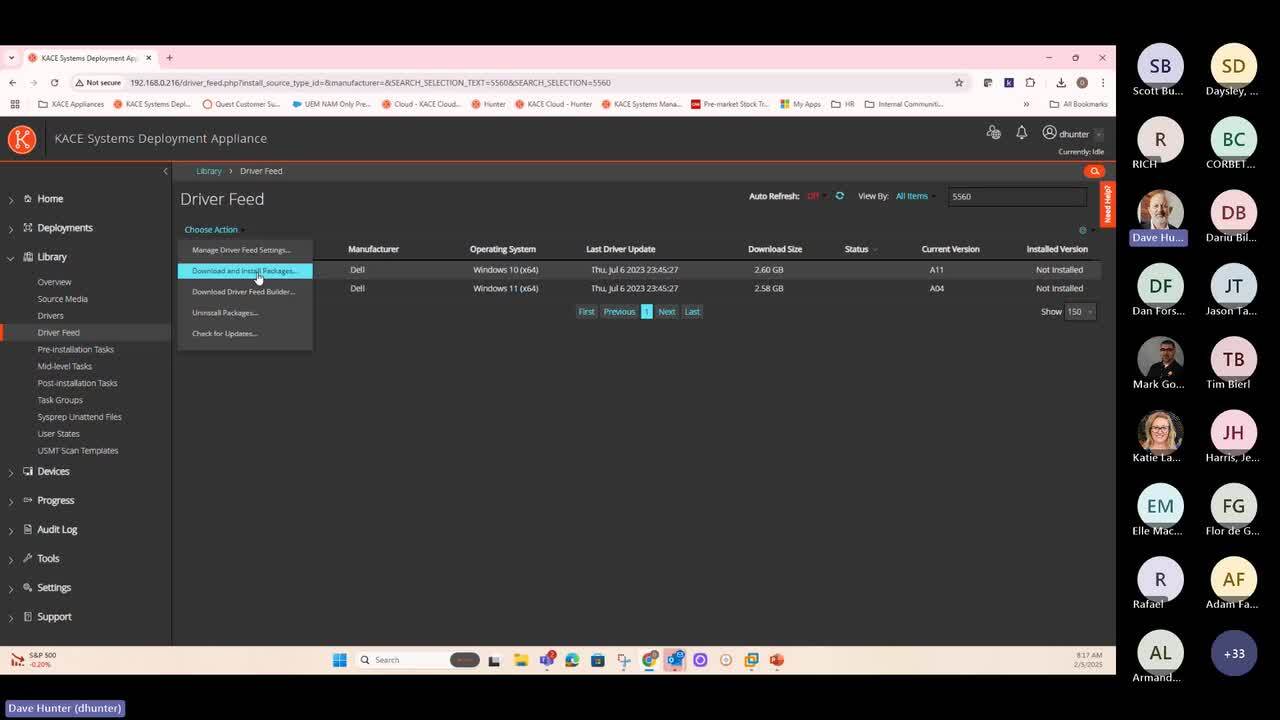Open File Explorer from the taskbar
Screen dimensions: 1280x720
pyautogui.click(x=520, y=660)
